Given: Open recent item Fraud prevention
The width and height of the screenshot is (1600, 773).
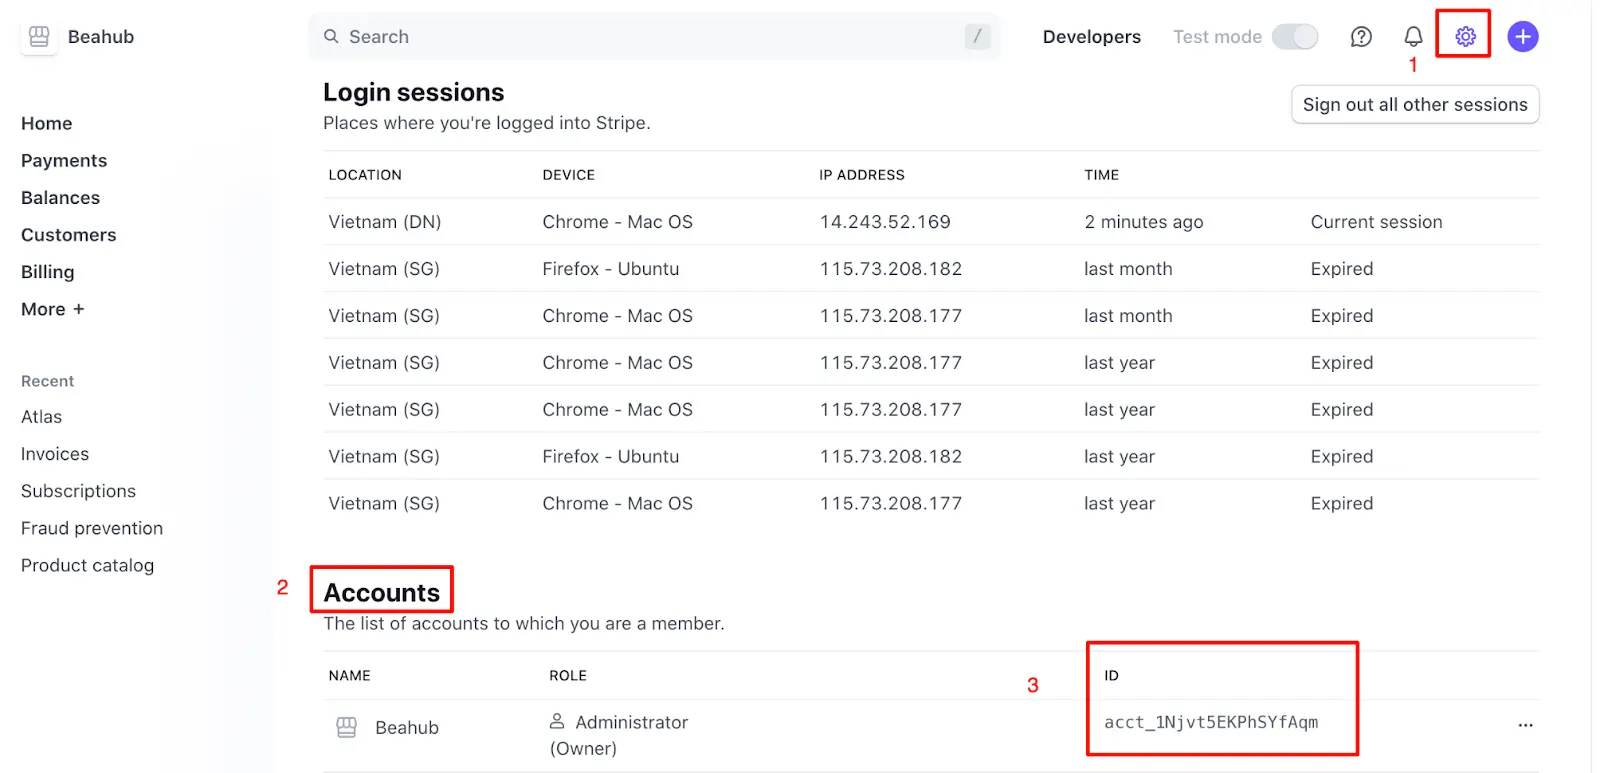Looking at the screenshot, I should click(x=92, y=528).
